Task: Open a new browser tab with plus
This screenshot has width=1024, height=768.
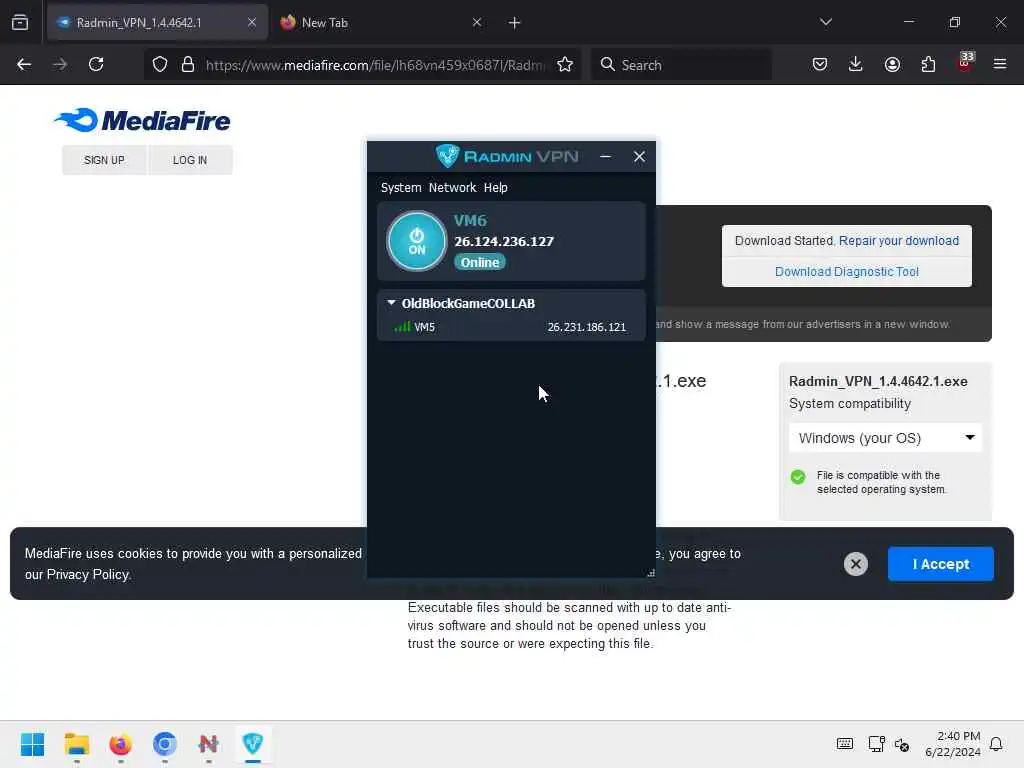Action: pos(515,23)
